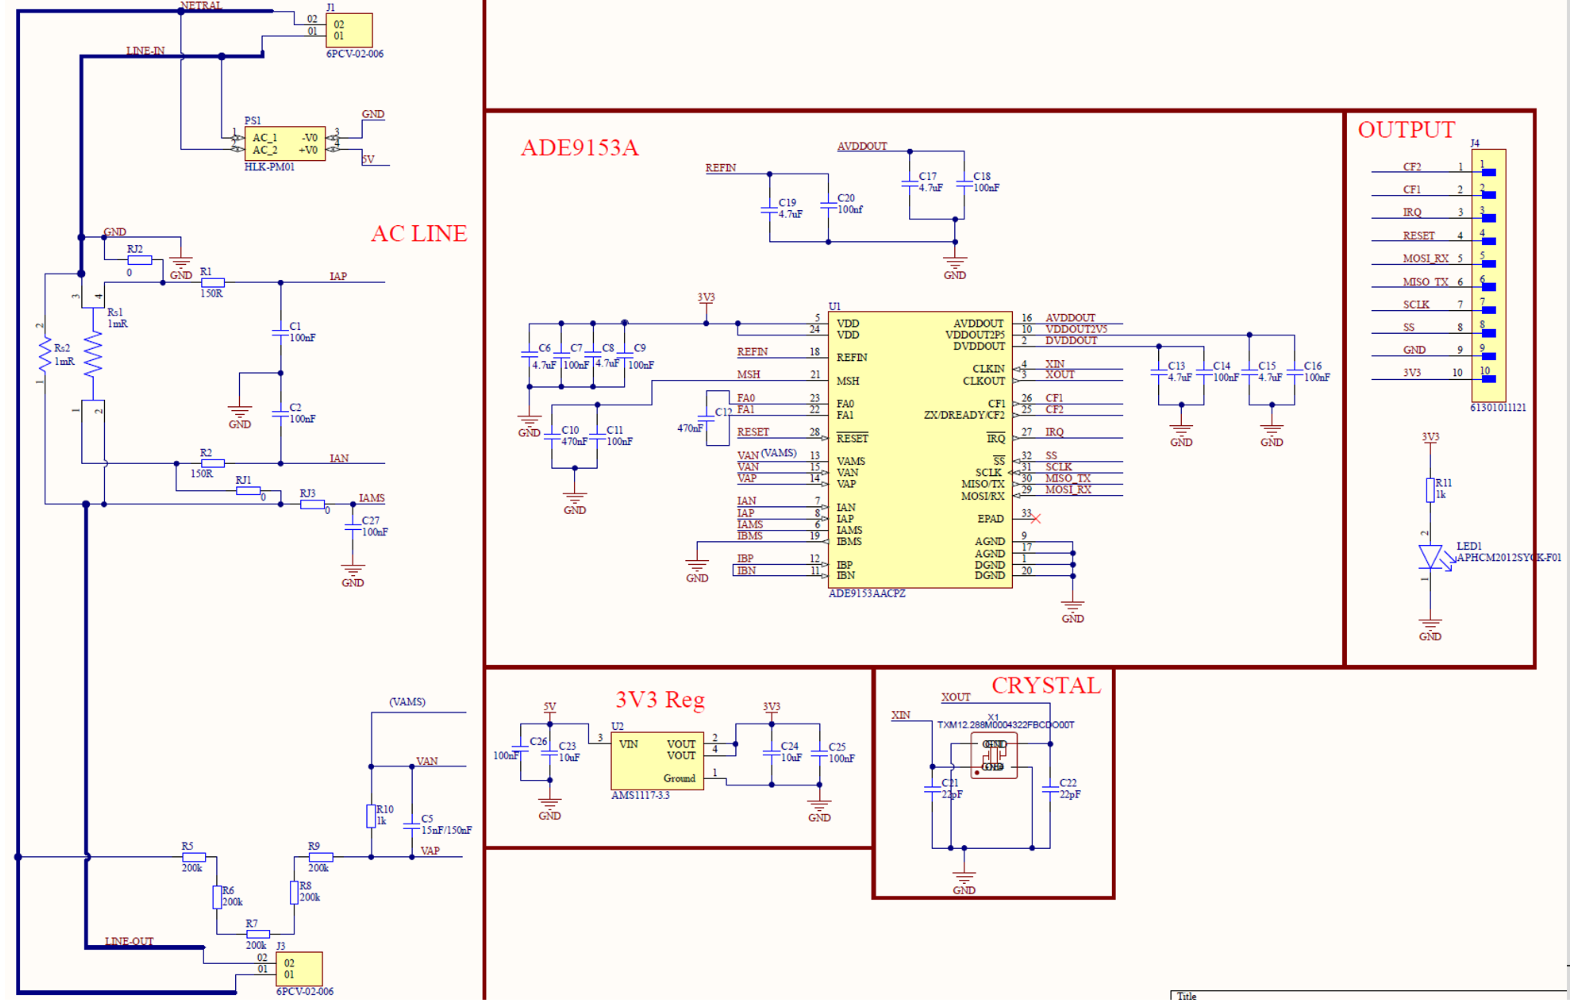
Task: Select the J4 output header 61301011121
Action: [x=1488, y=275]
